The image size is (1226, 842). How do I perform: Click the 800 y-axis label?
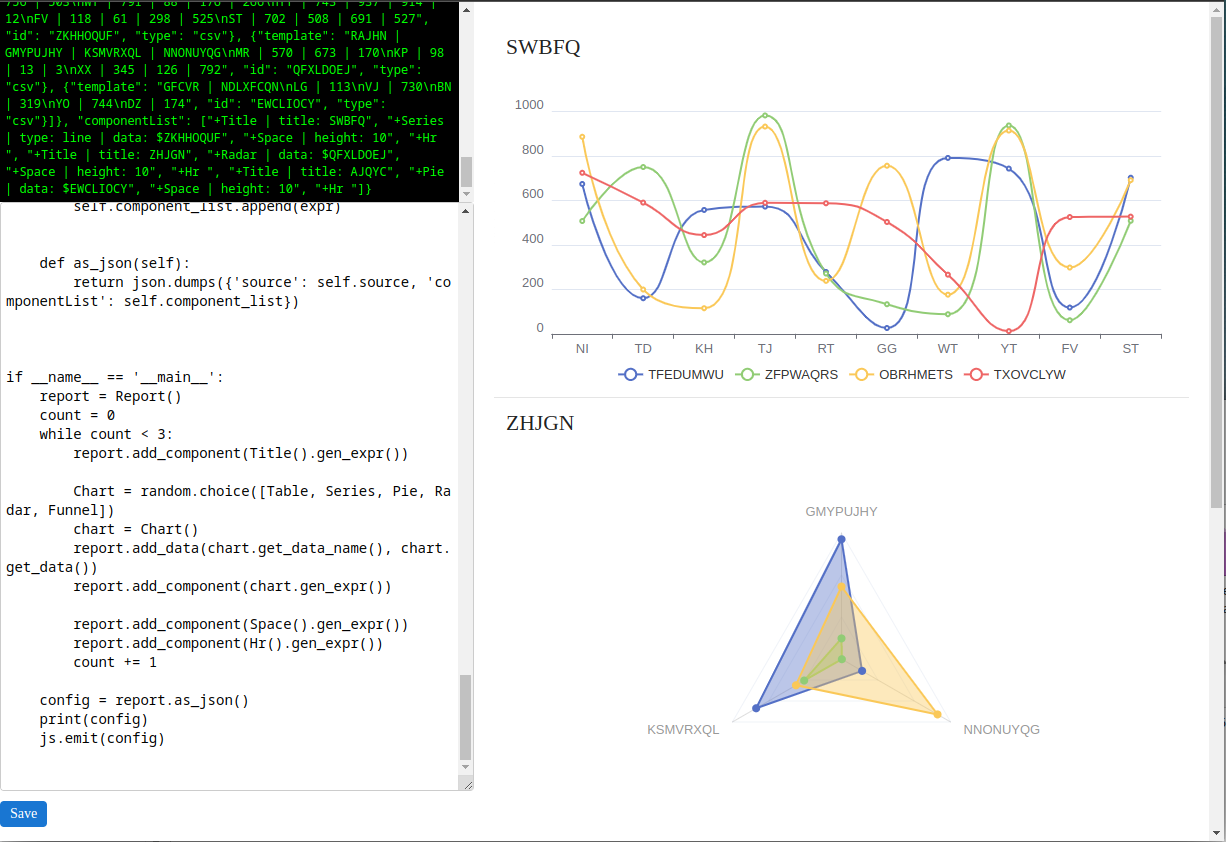click(x=533, y=150)
